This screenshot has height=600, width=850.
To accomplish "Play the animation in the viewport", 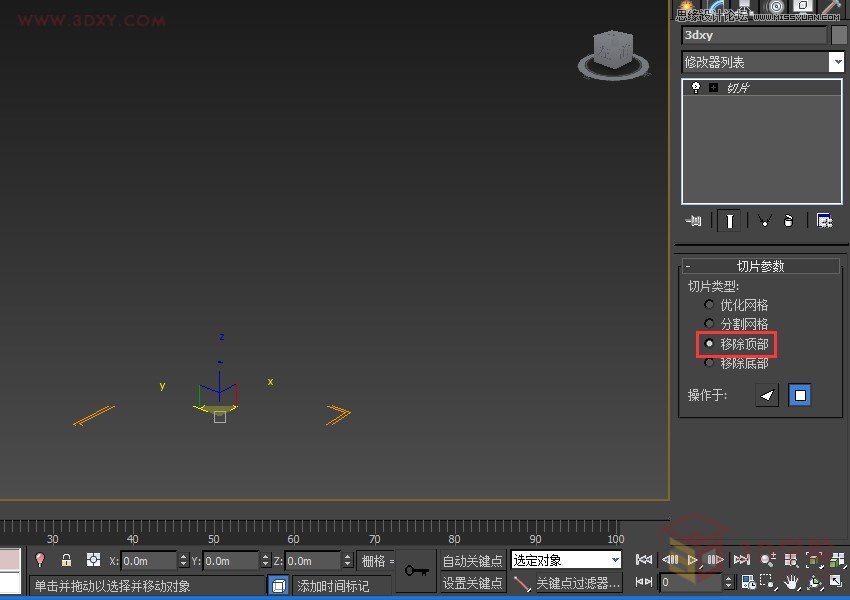I will (x=691, y=559).
